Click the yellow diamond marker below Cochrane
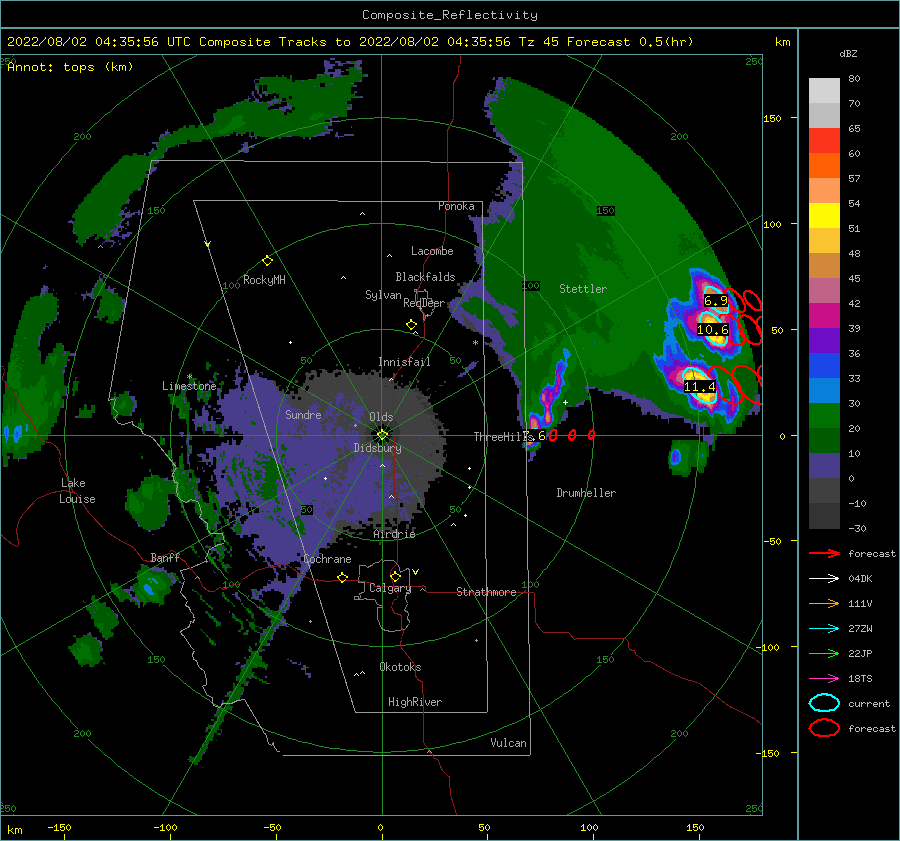The height and width of the screenshot is (841, 900). (343, 577)
